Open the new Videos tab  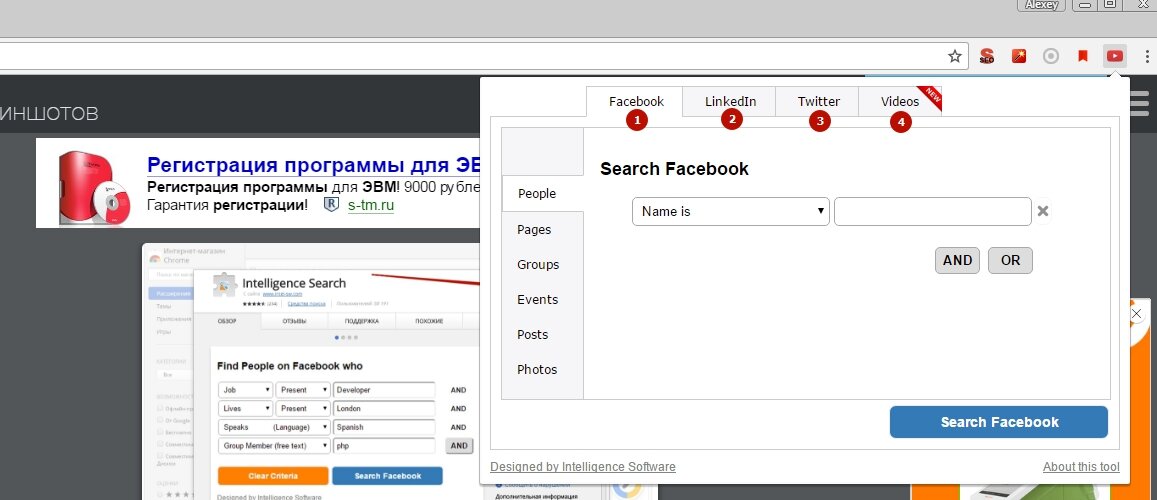900,102
